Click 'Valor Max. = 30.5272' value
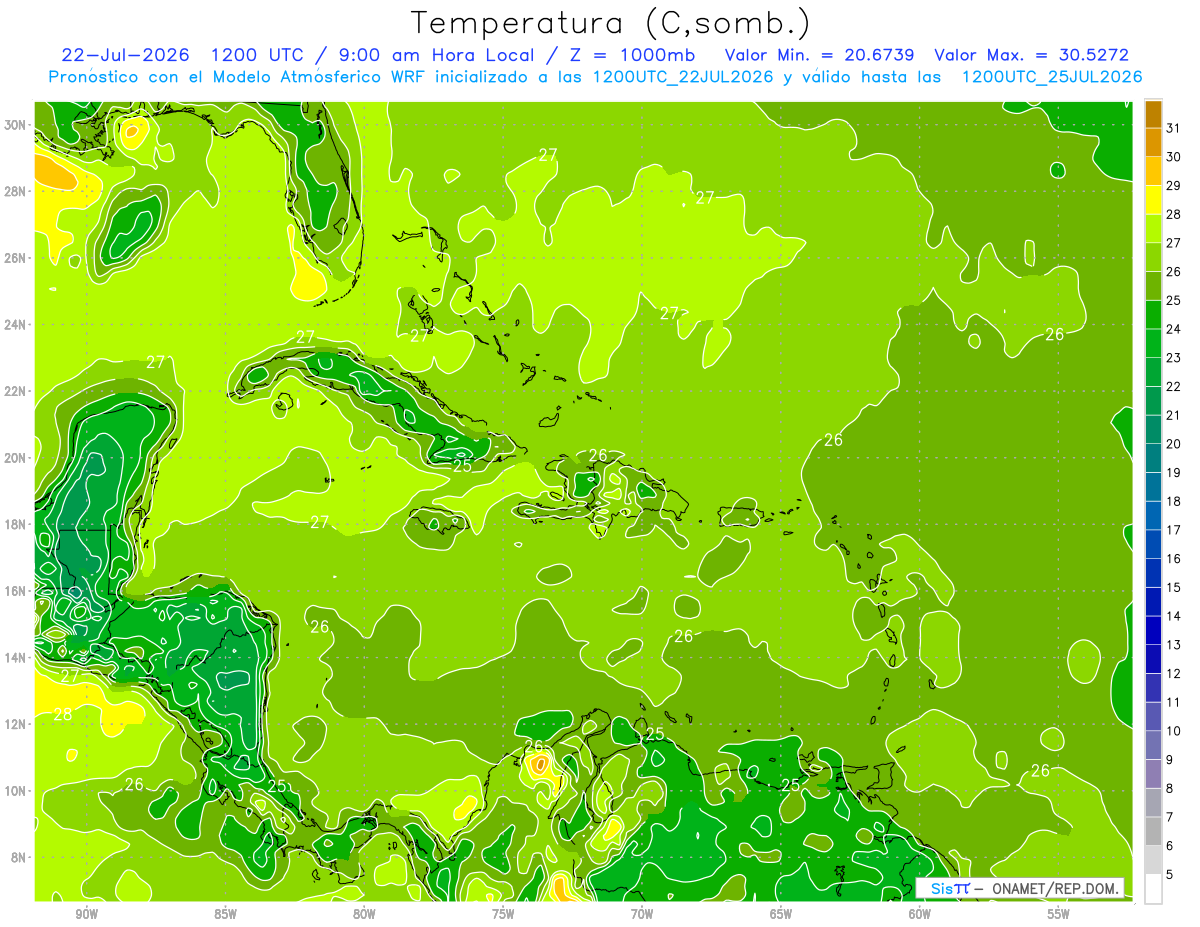Viewport: 1200px width, 927px height. (1031, 54)
